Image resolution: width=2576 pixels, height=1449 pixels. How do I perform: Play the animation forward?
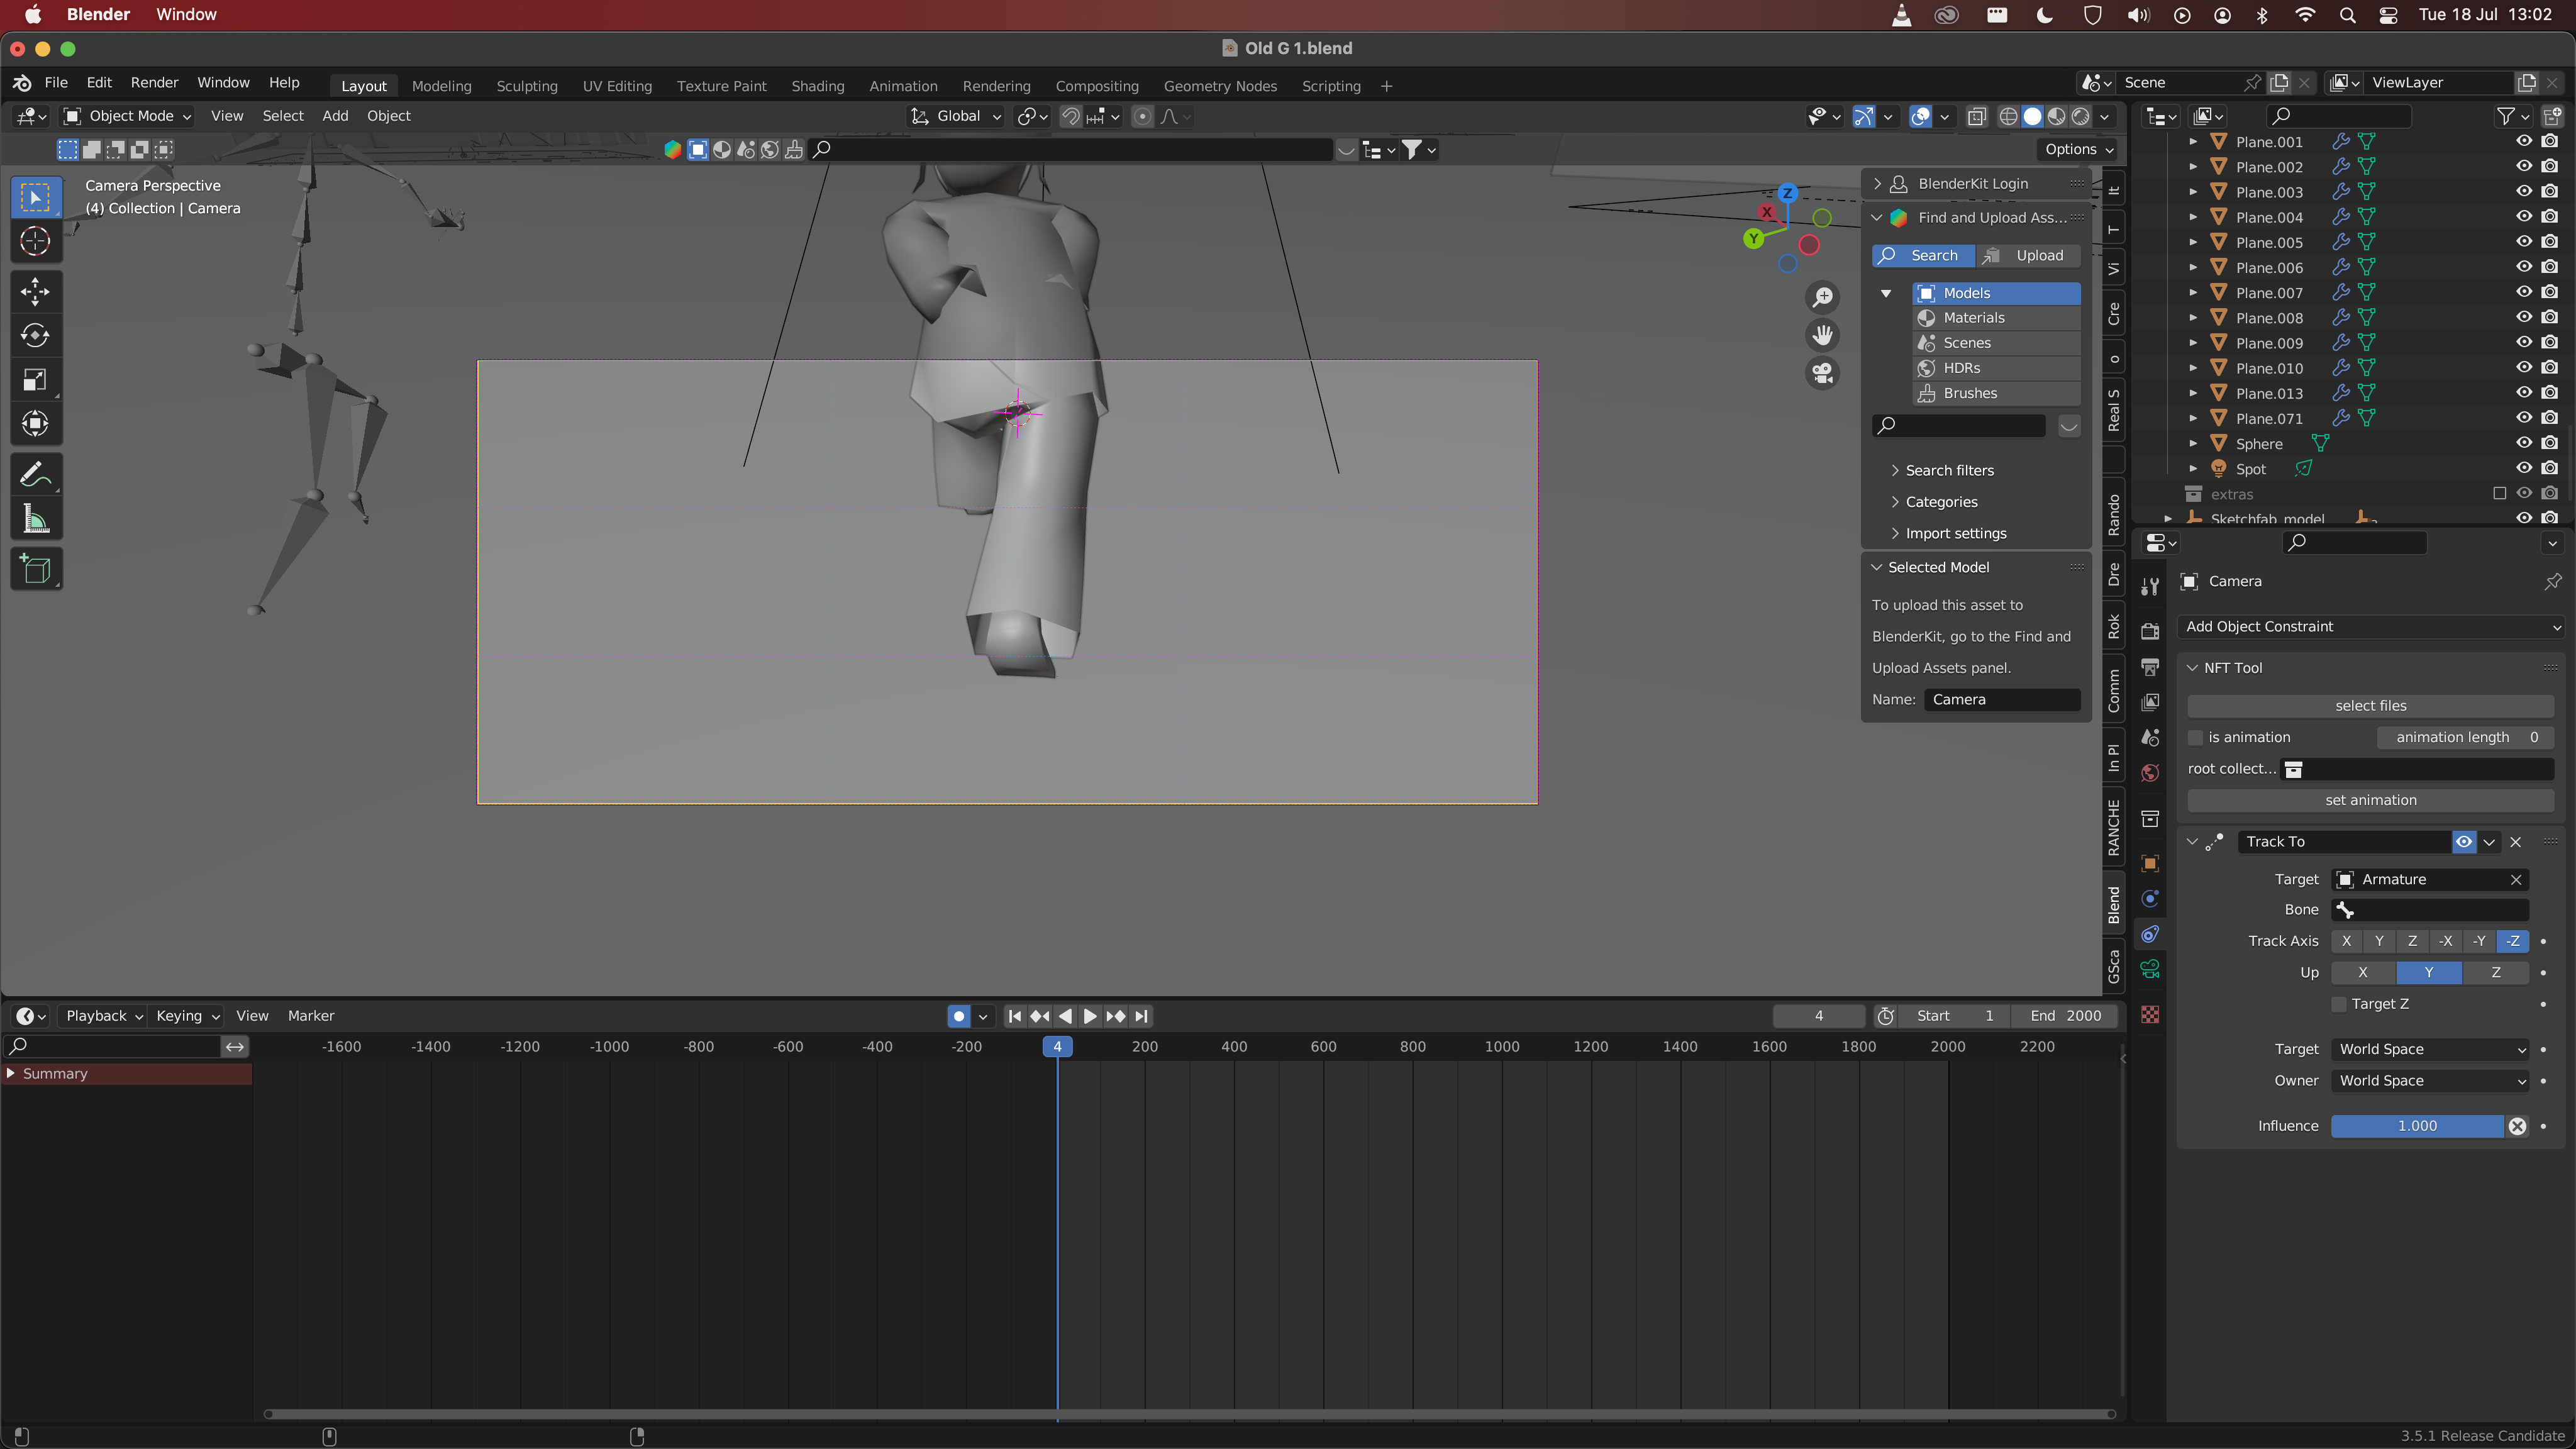click(1090, 1016)
